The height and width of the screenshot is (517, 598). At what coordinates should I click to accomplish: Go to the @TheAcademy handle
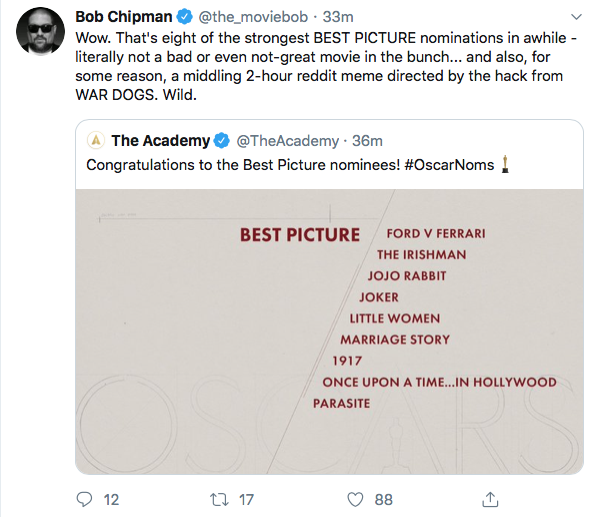(x=288, y=141)
